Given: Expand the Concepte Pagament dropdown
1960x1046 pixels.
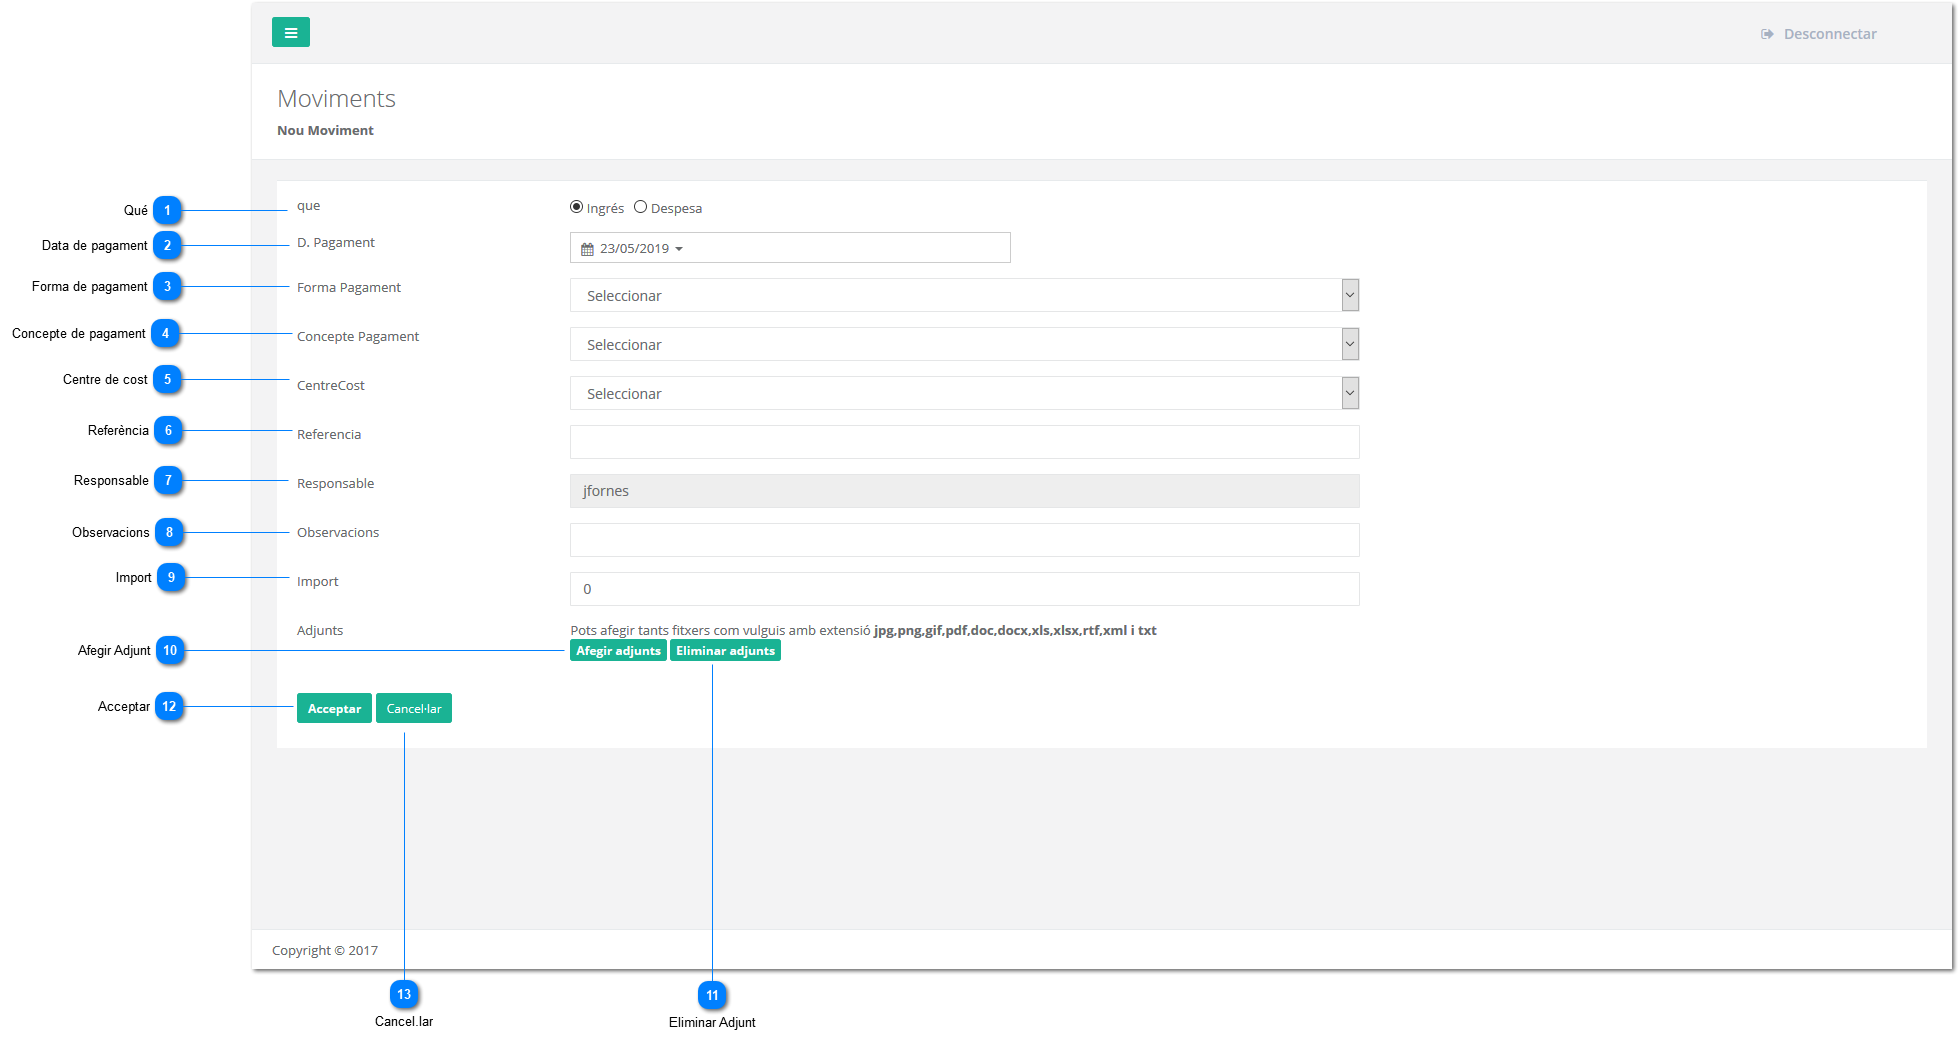Looking at the screenshot, I should click(x=963, y=344).
